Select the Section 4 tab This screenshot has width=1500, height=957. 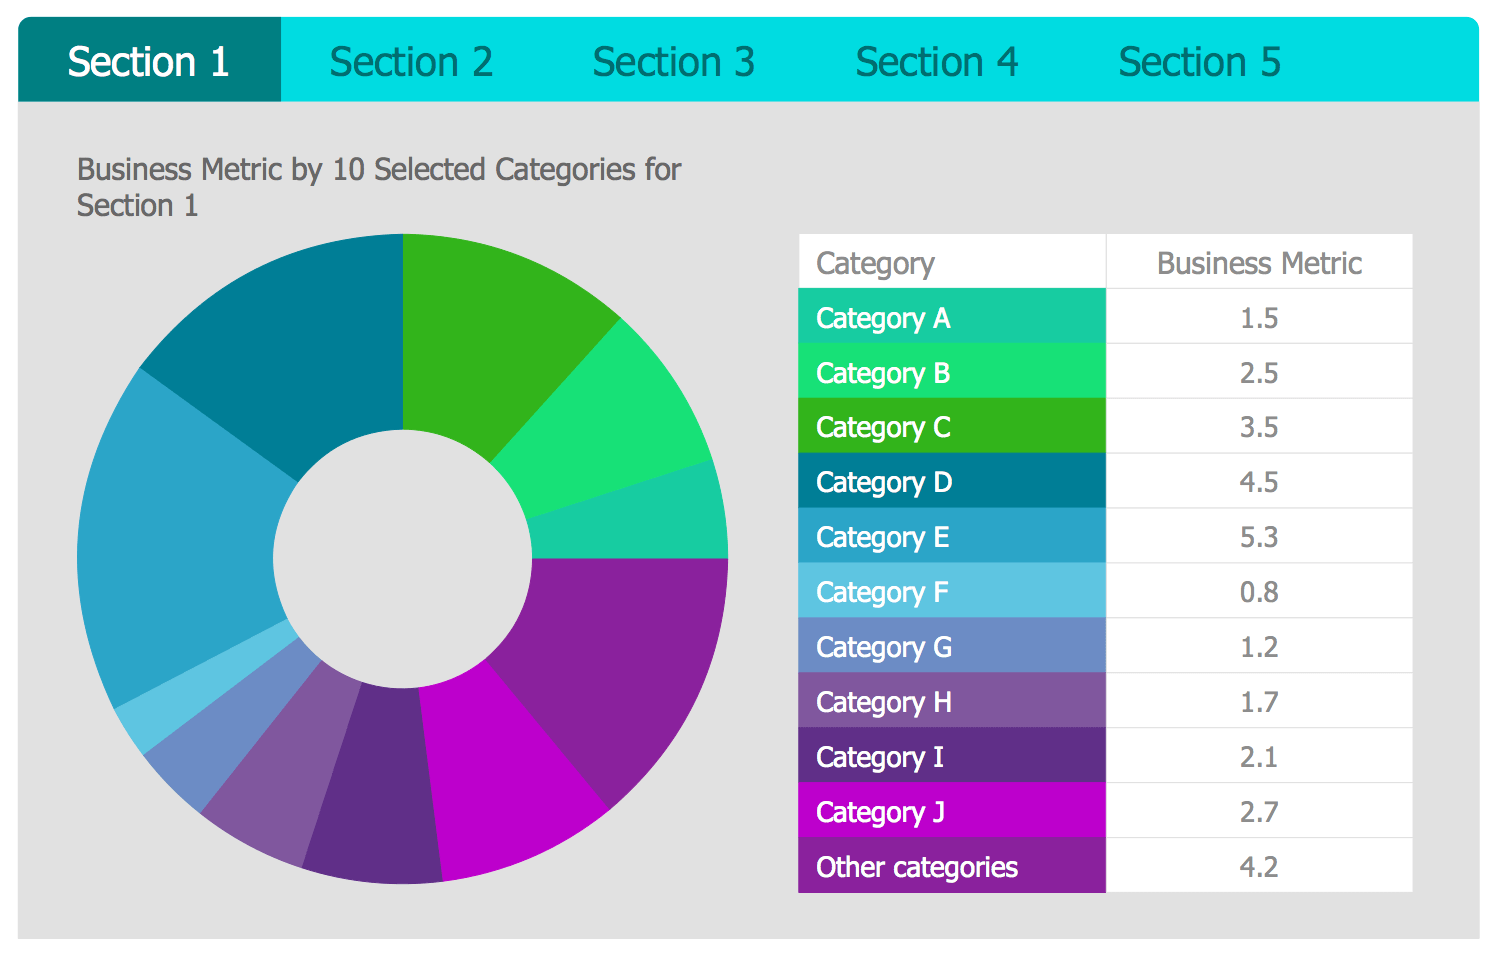click(x=936, y=62)
